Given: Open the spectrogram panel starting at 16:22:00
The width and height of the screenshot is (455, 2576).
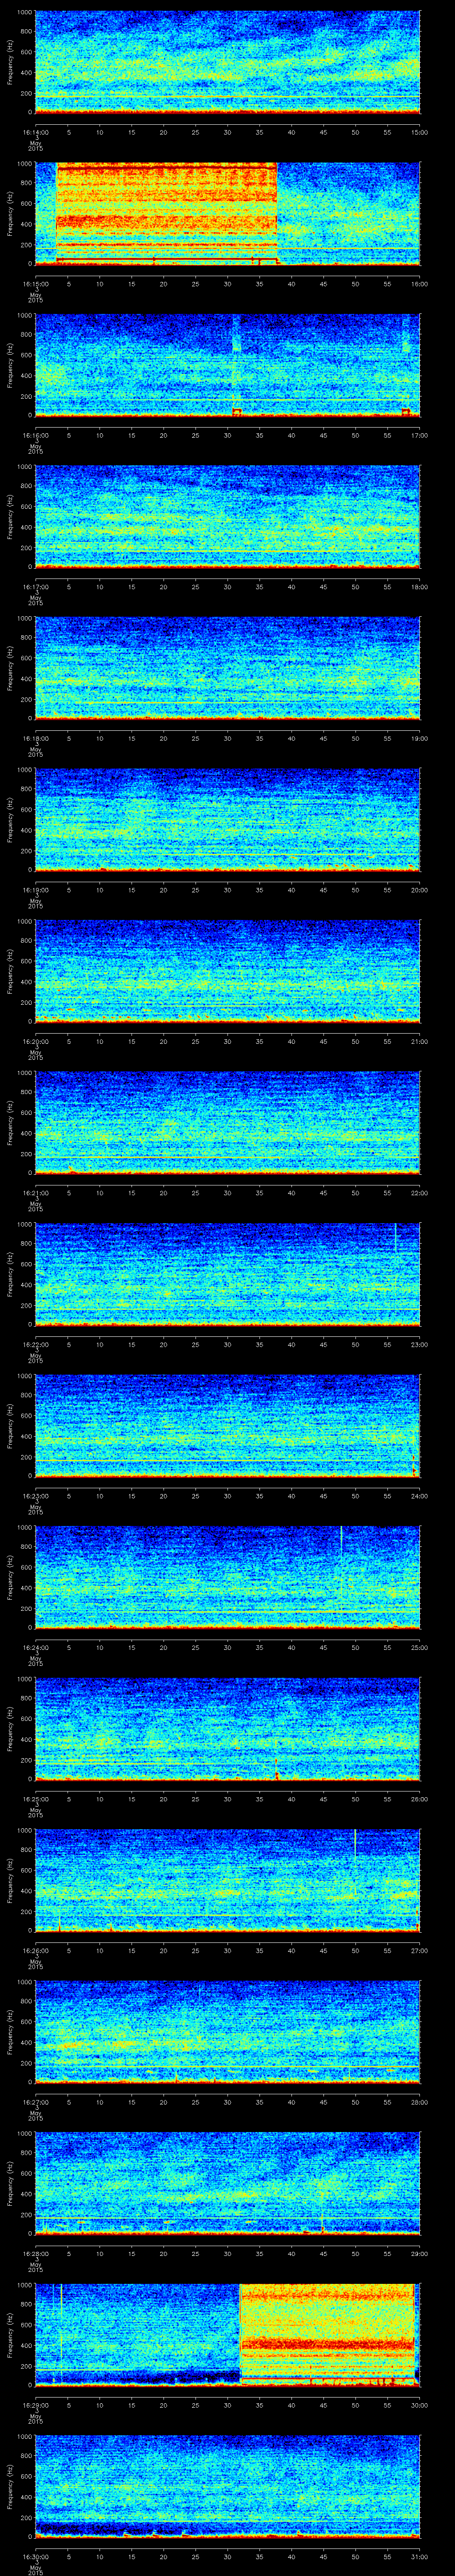Looking at the screenshot, I should coord(228,1274).
